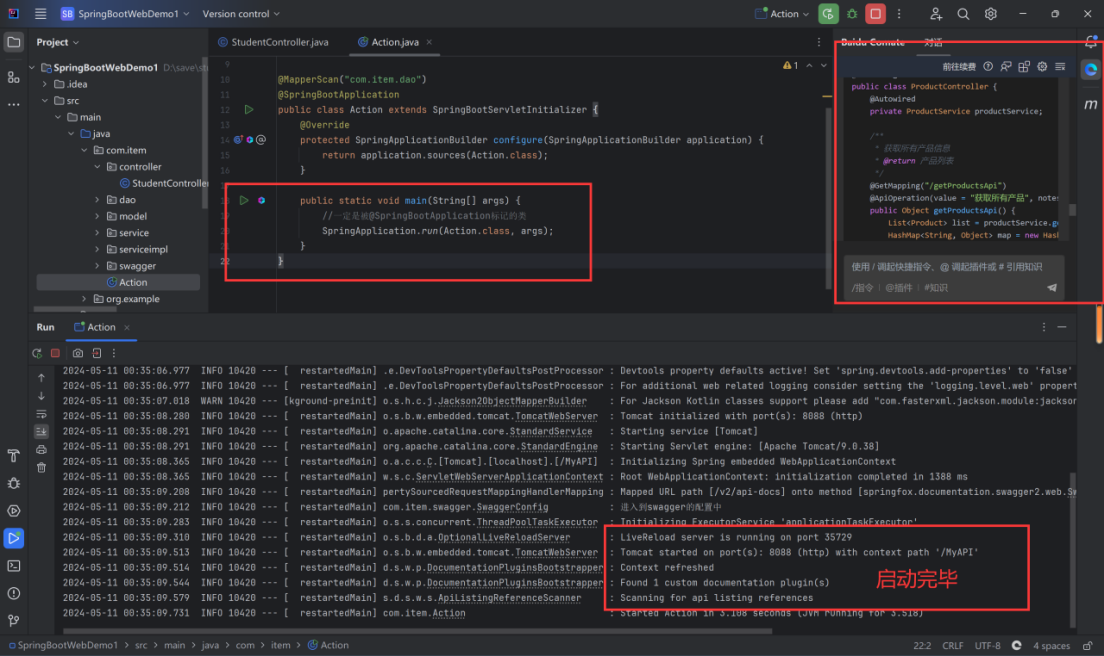Jump up the stack trace arrow
The image size is (1104, 656).
tap(42, 378)
